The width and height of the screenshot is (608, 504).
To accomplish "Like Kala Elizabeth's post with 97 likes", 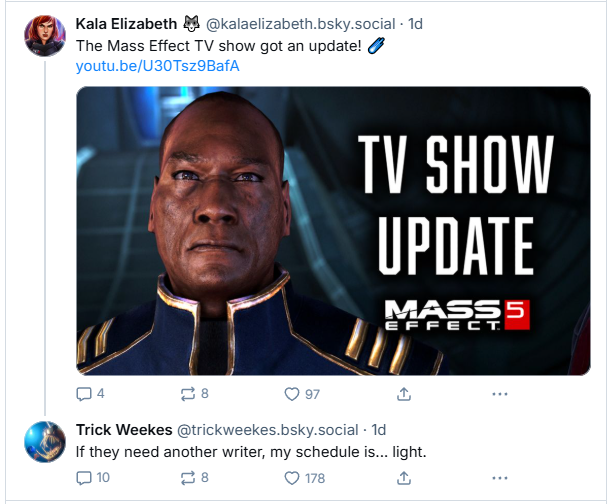I will point(292,394).
